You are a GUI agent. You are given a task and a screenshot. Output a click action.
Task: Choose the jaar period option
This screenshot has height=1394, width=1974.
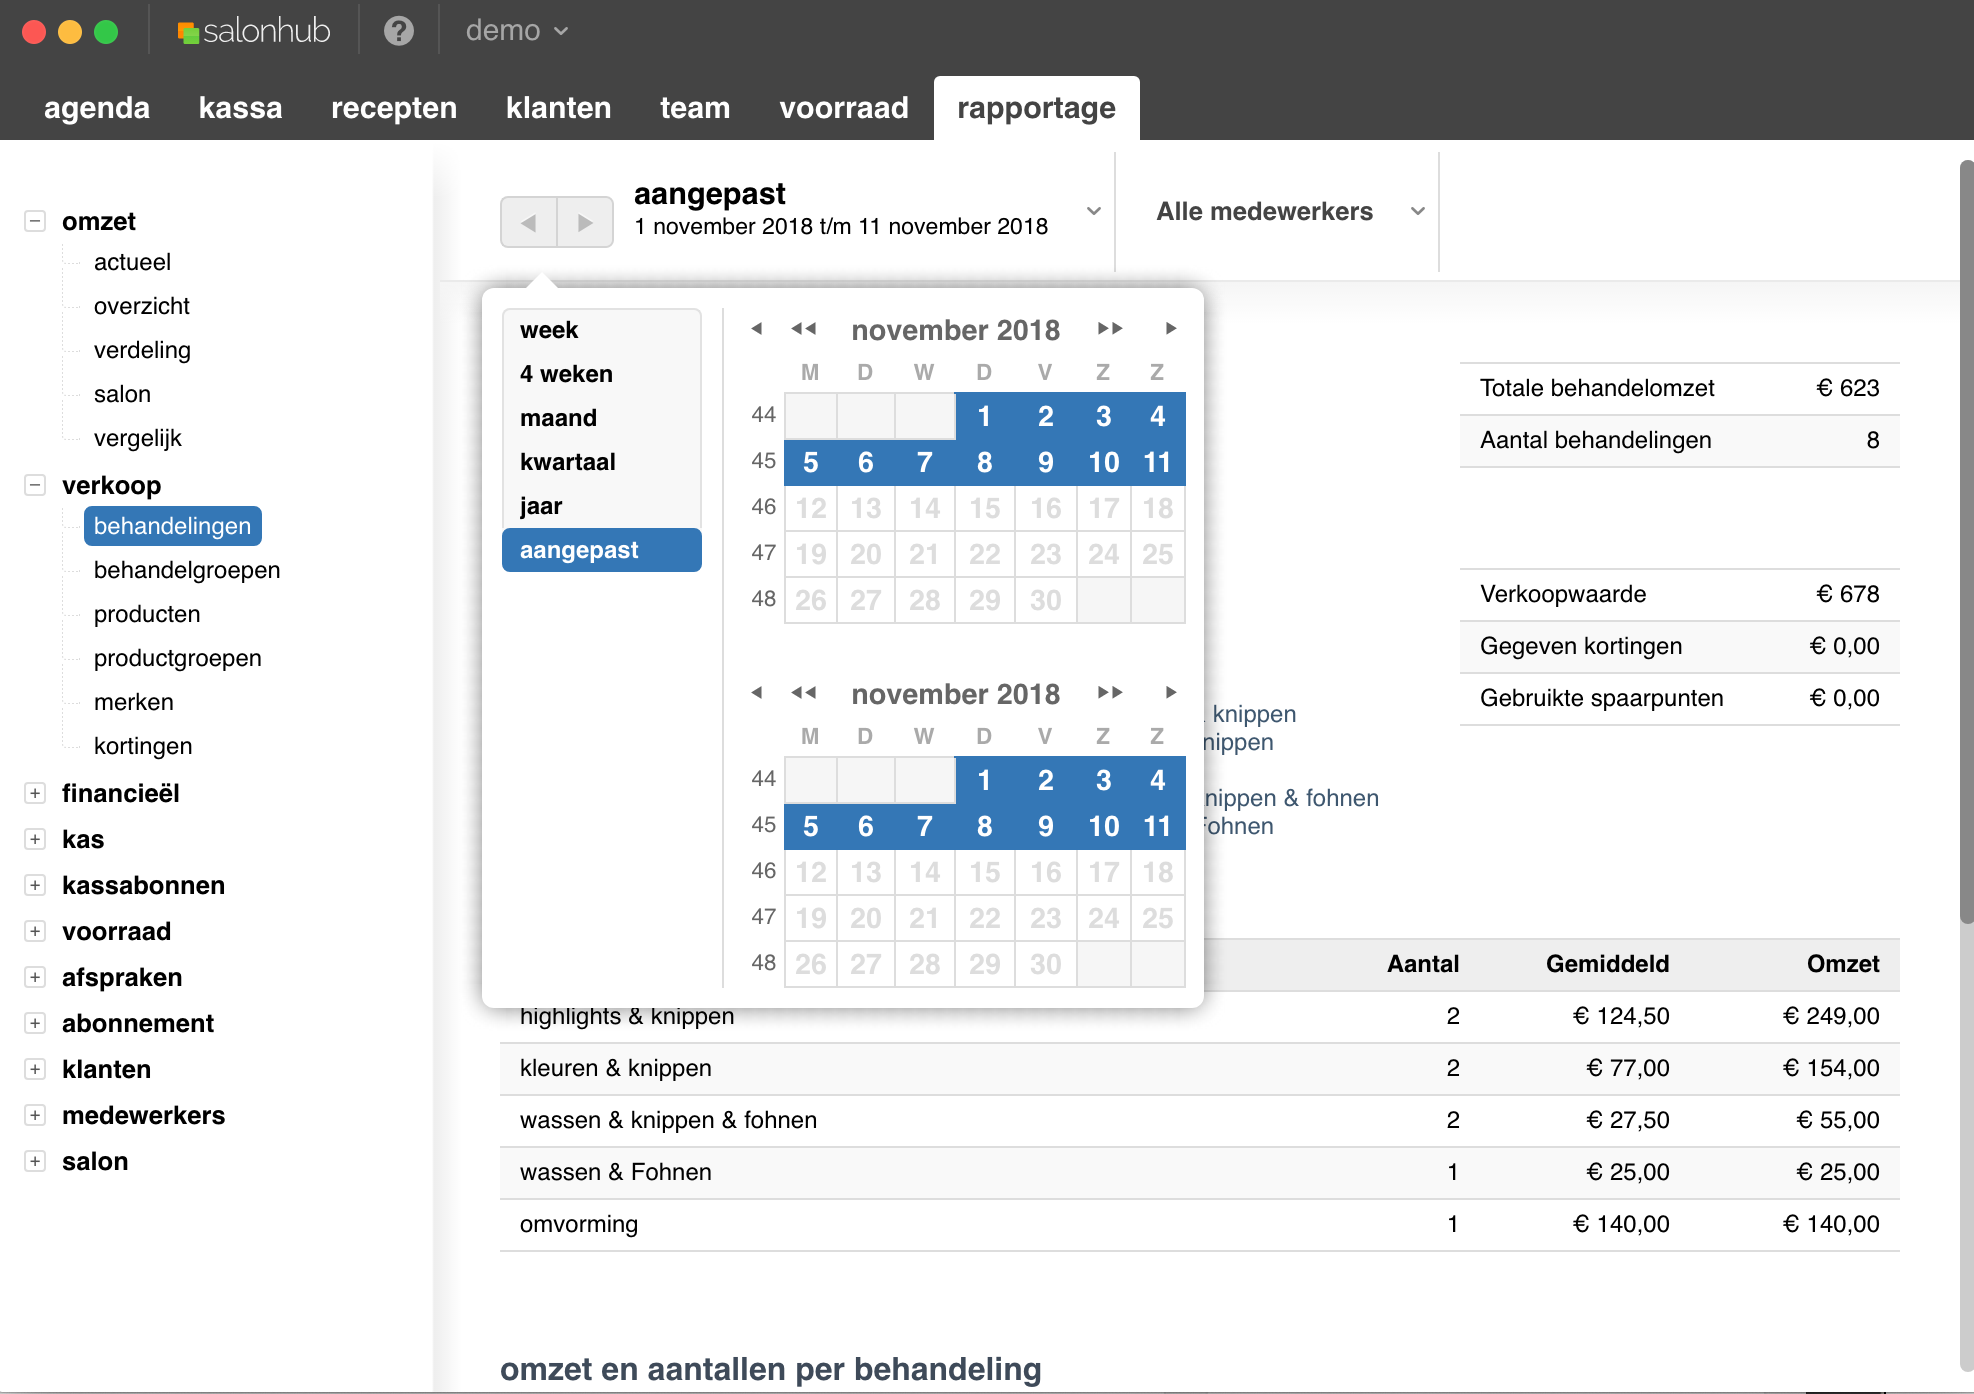click(x=602, y=506)
